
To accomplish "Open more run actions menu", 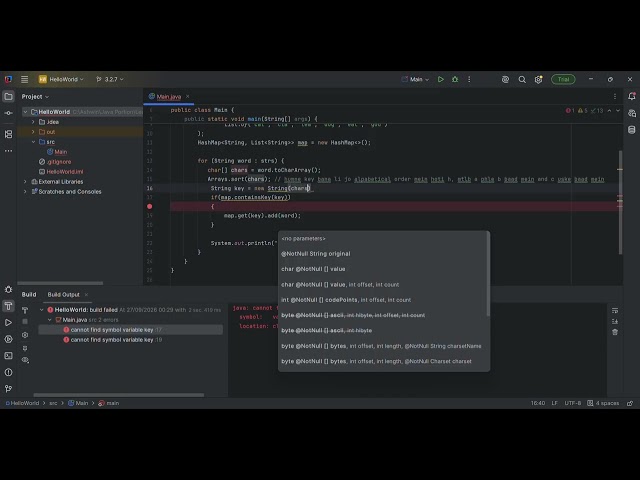I will (469, 79).
